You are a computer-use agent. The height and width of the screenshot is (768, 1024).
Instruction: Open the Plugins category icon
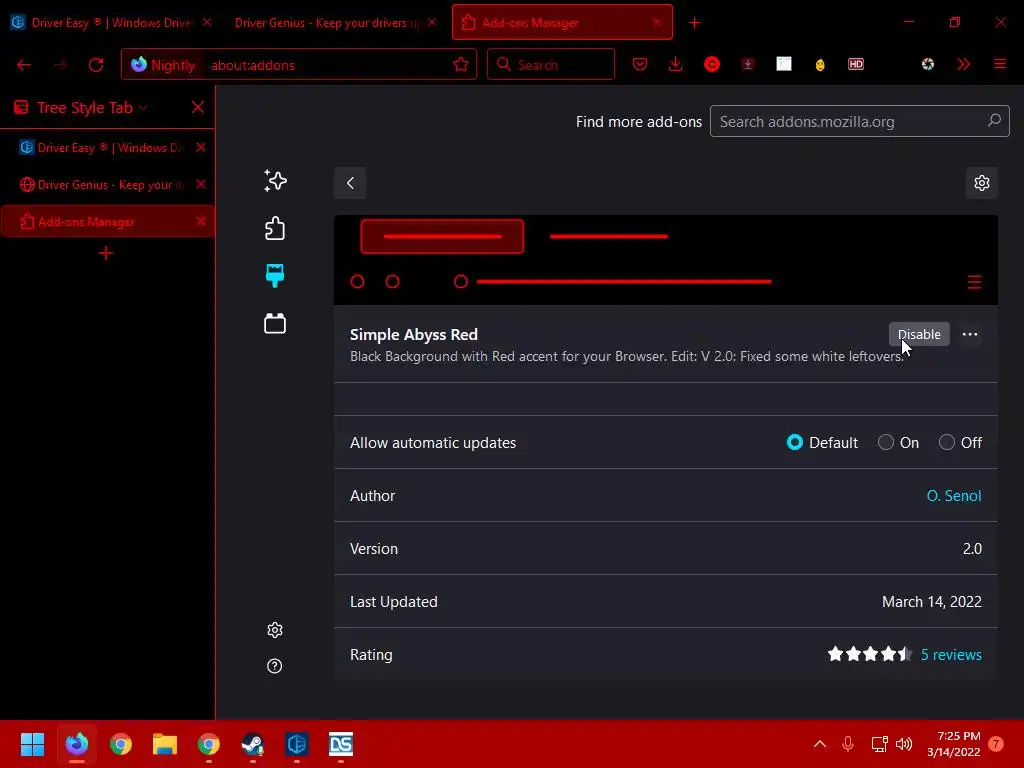[275, 323]
